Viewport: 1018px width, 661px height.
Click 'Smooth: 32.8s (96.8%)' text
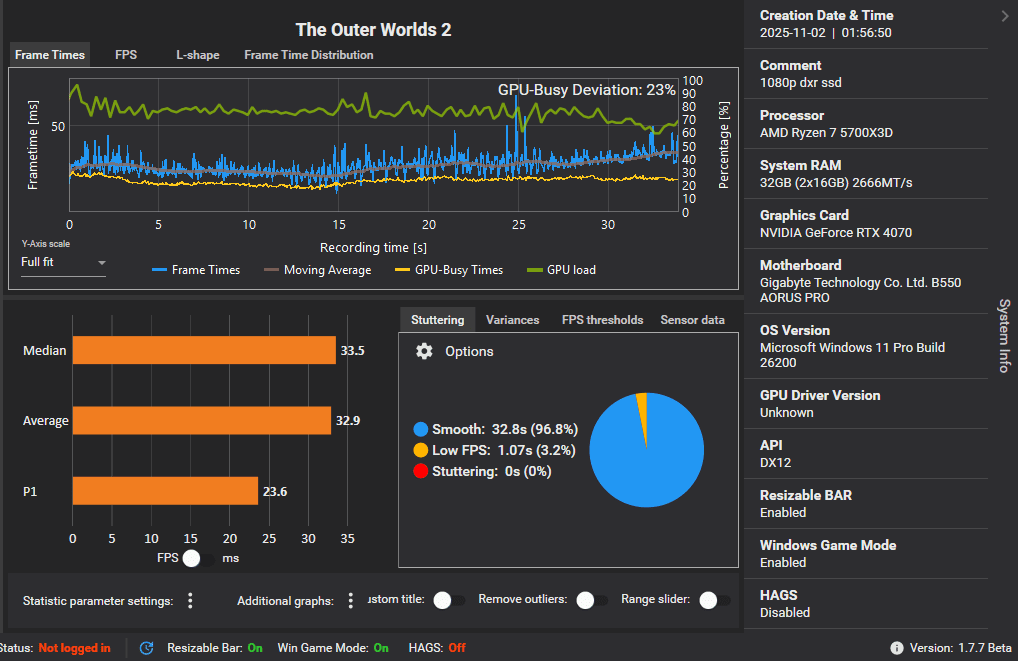coord(504,429)
